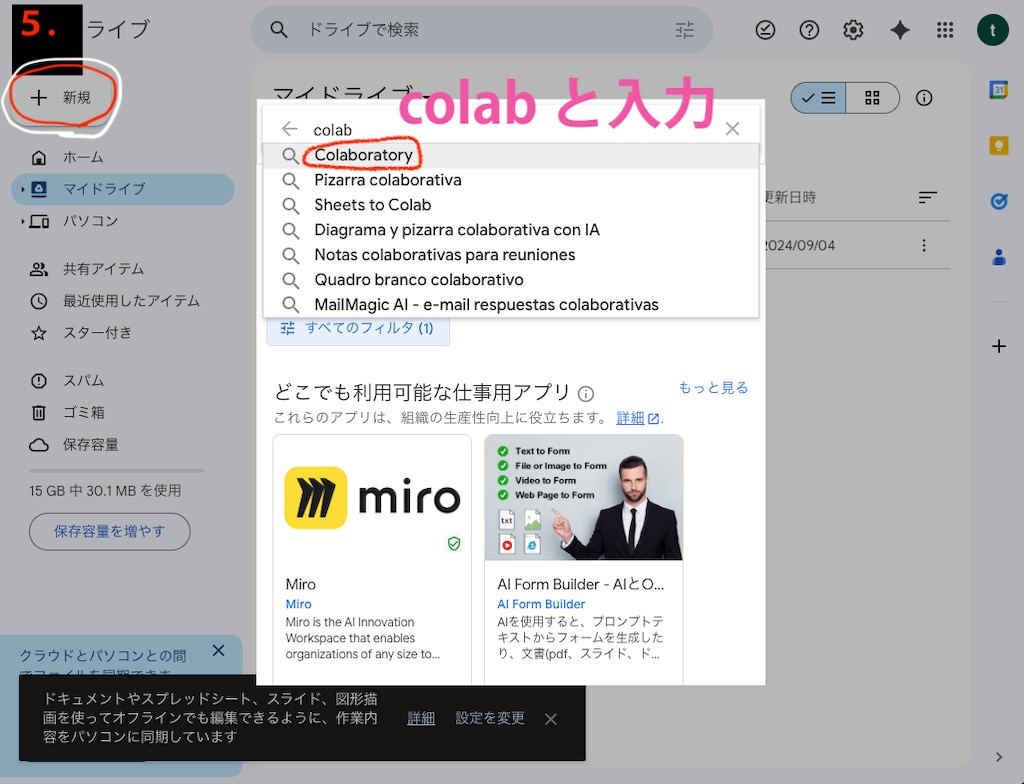Open the Settings gear icon
The image size is (1024, 784).
tap(853, 30)
